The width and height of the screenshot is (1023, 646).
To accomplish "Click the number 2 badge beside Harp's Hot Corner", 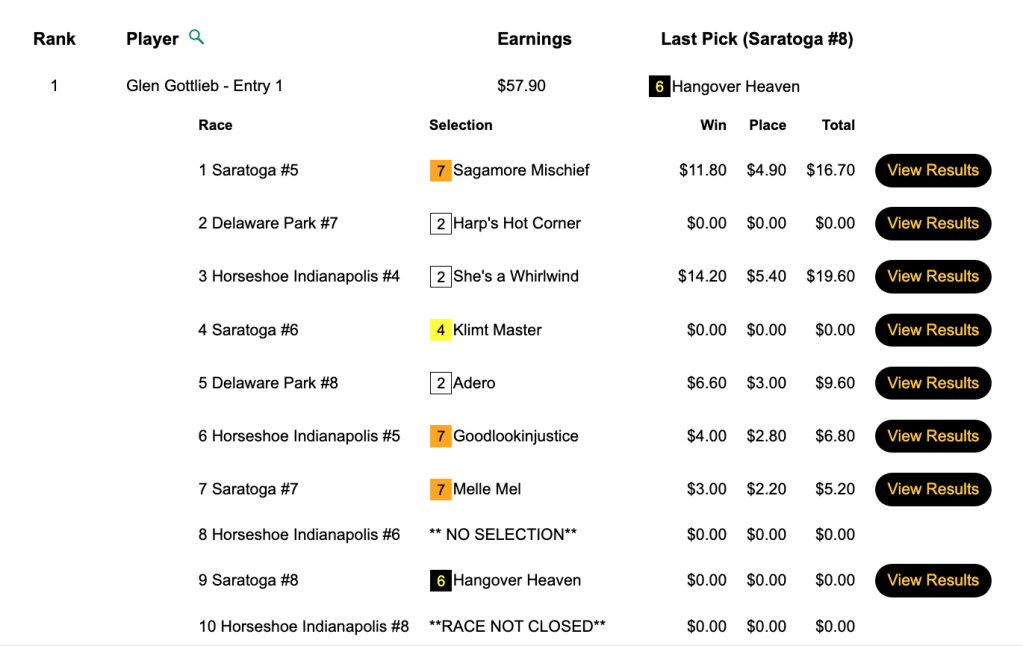I will (440, 224).
